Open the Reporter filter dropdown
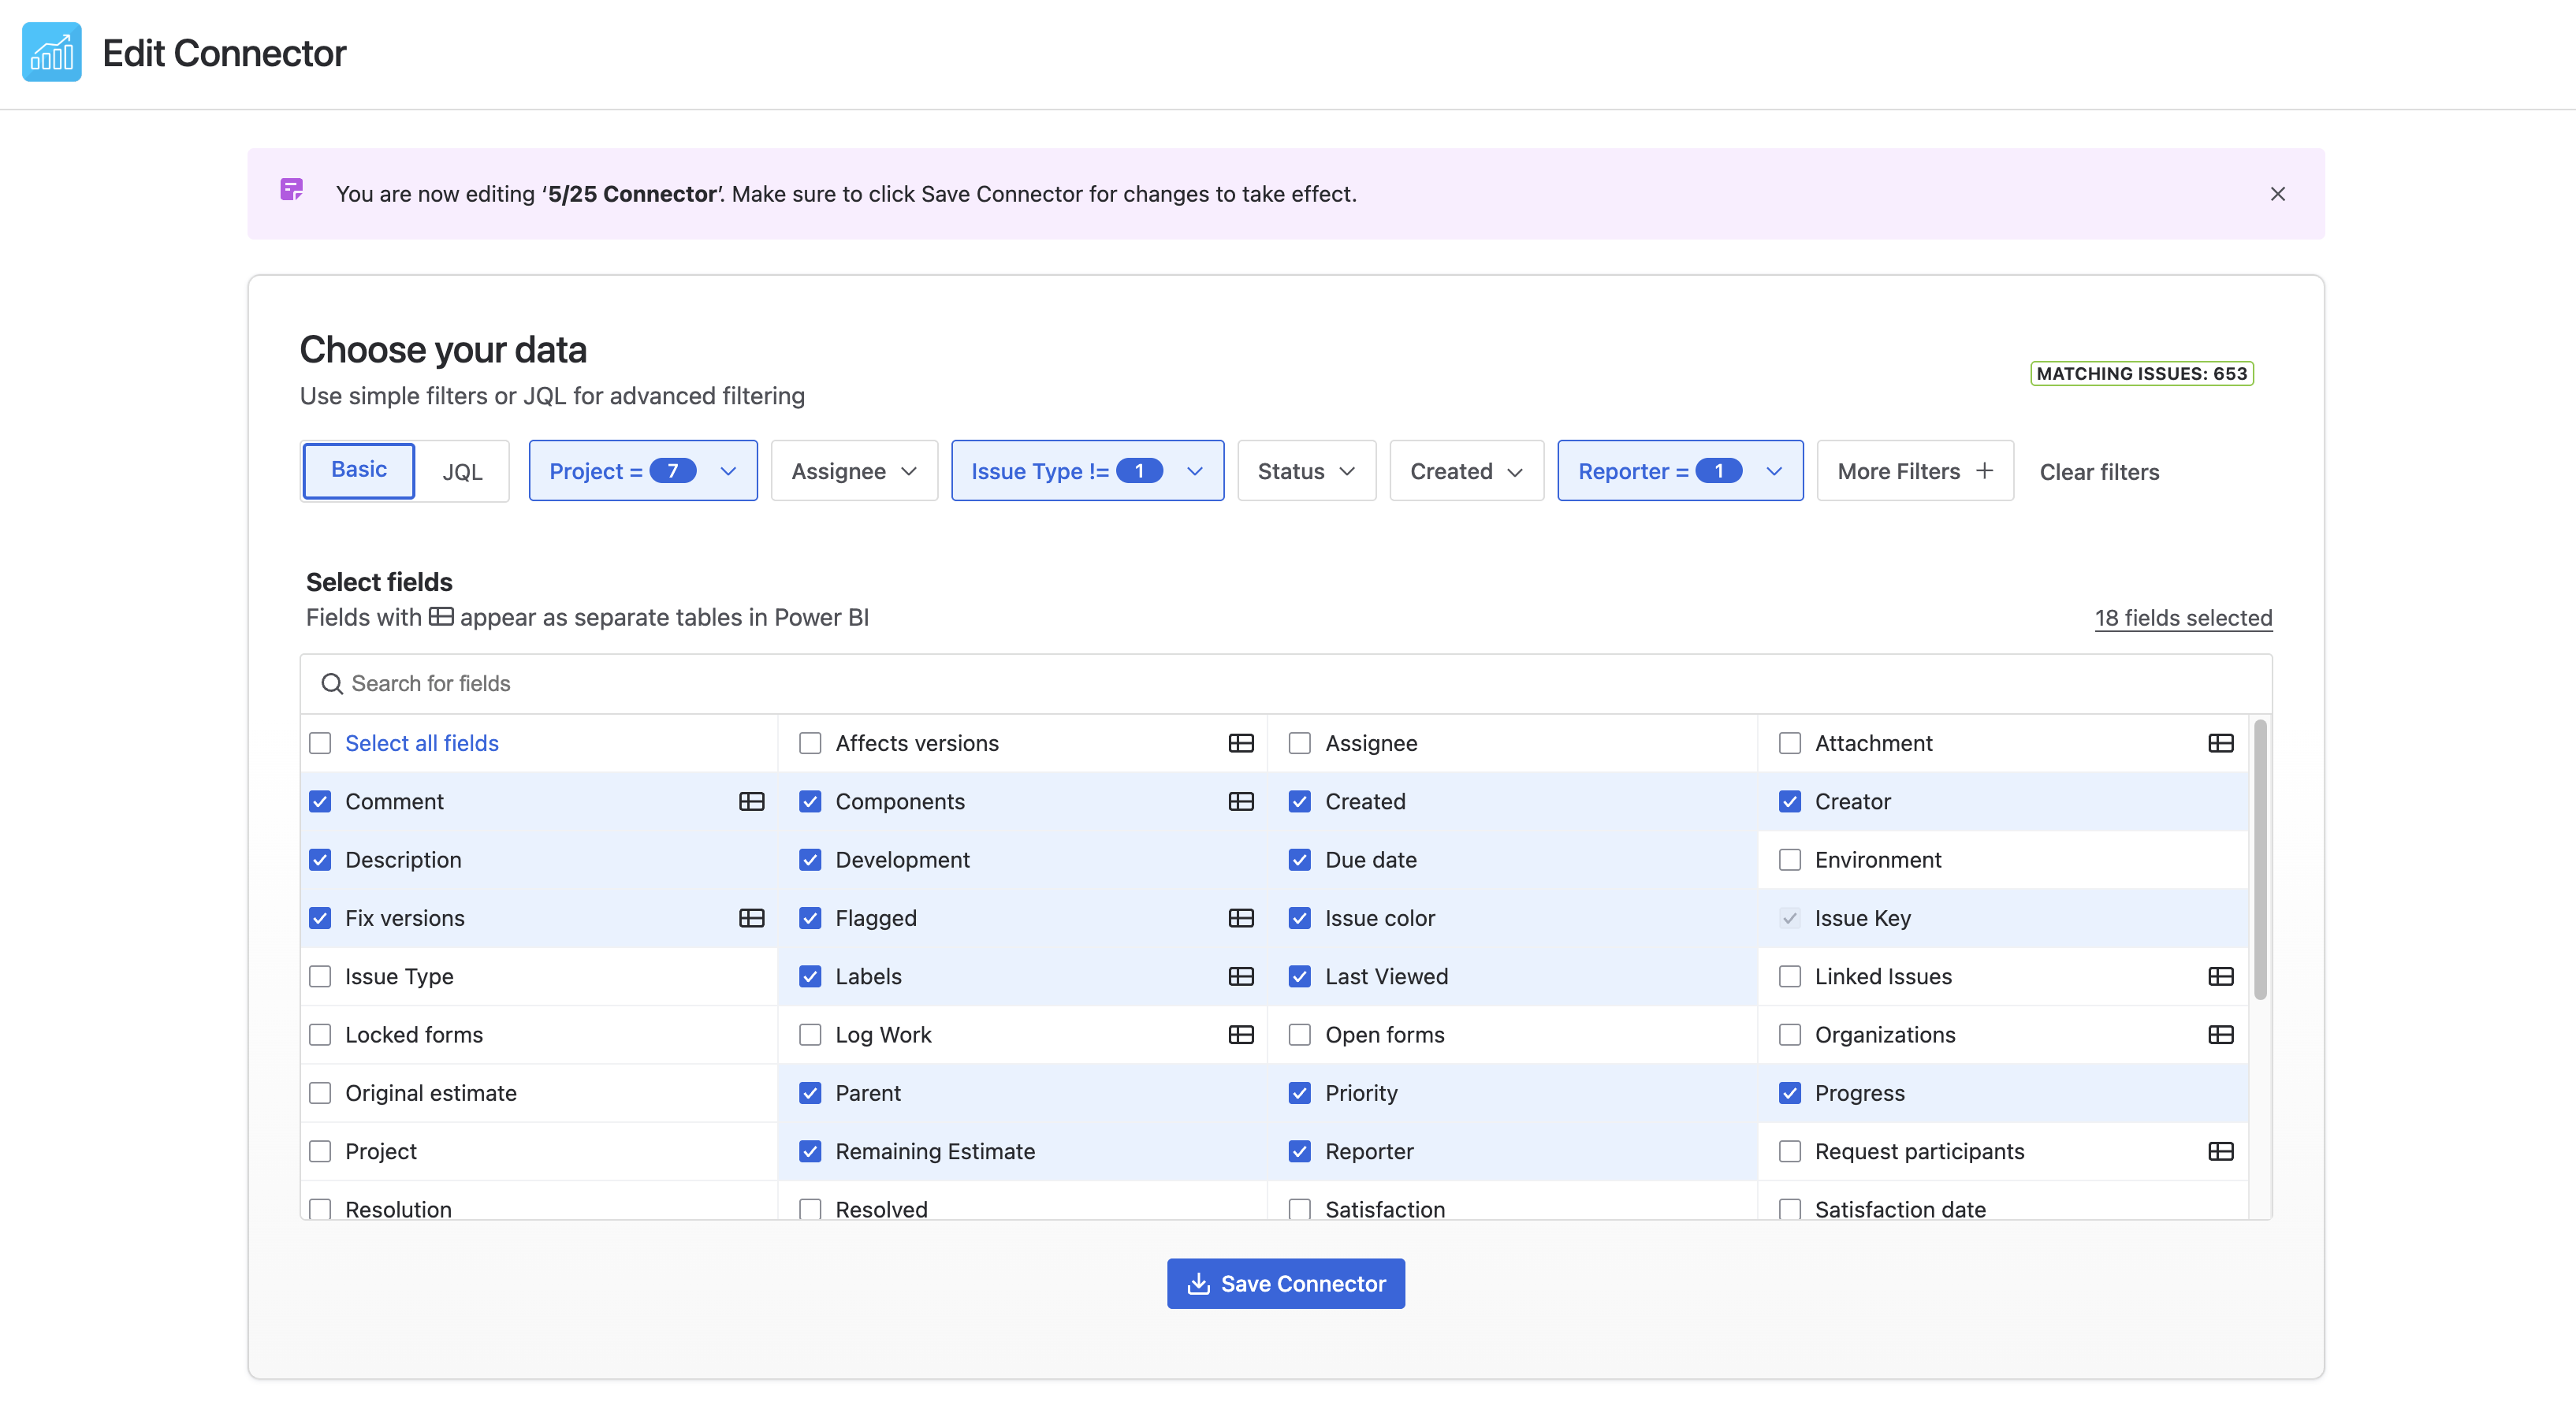Screen dimensions: 2576x1409 [1680, 471]
